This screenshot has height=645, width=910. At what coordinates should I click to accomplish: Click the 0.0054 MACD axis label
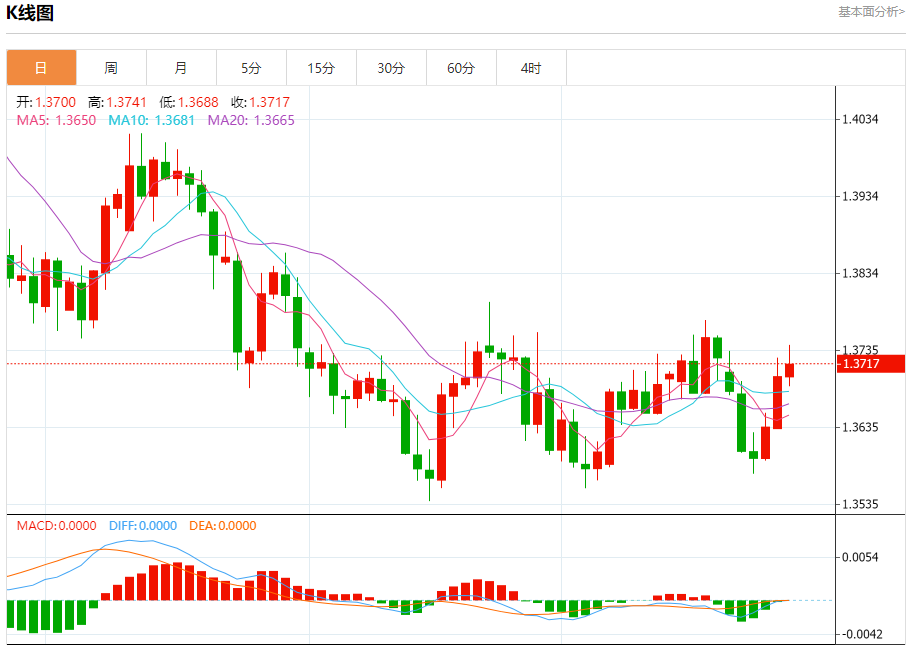point(860,556)
